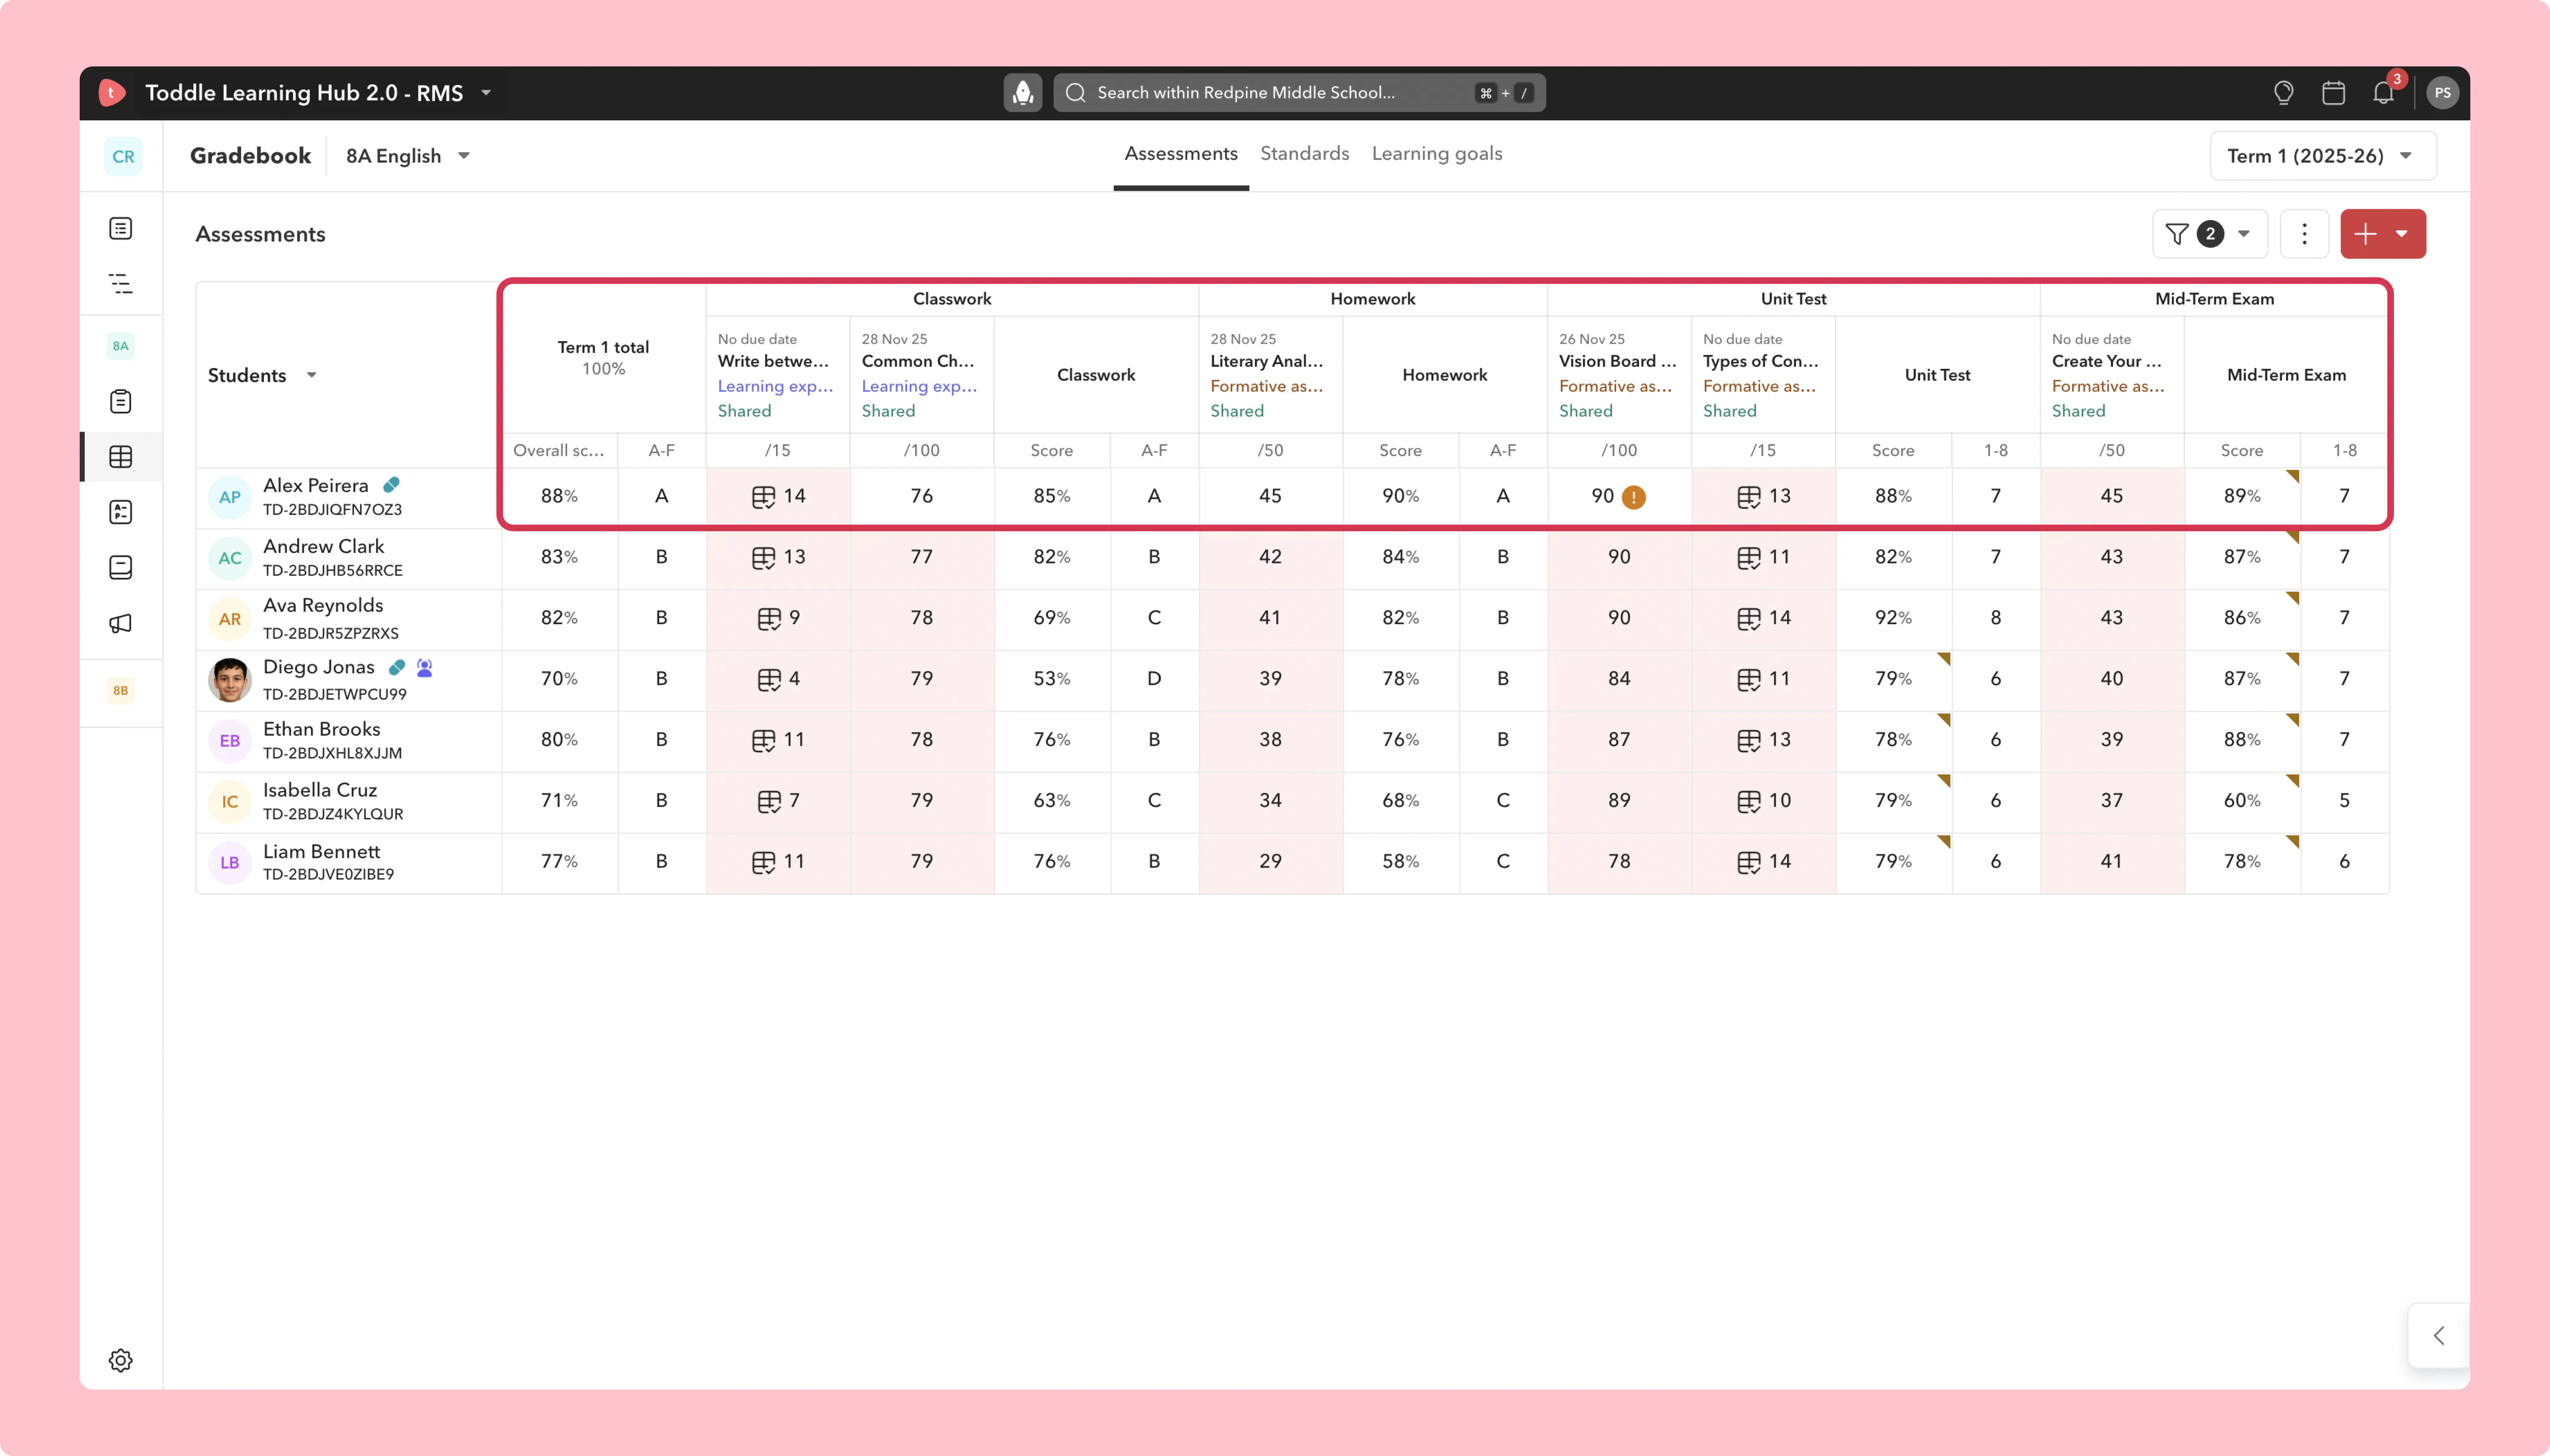Click Alex Peirera's 88% overall score cell
The image size is (2550, 1456).
point(560,497)
